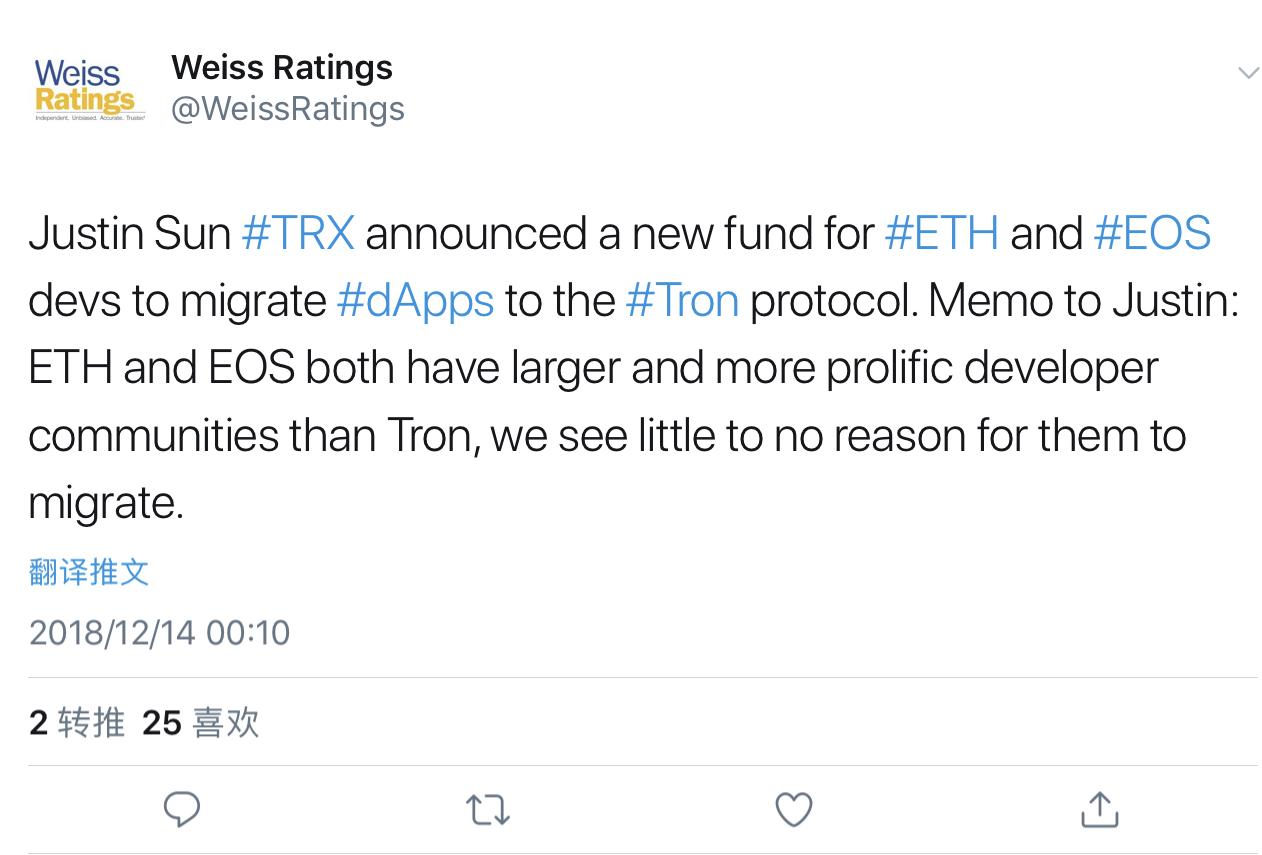Tap the tweet body text paragraph

coord(634,368)
